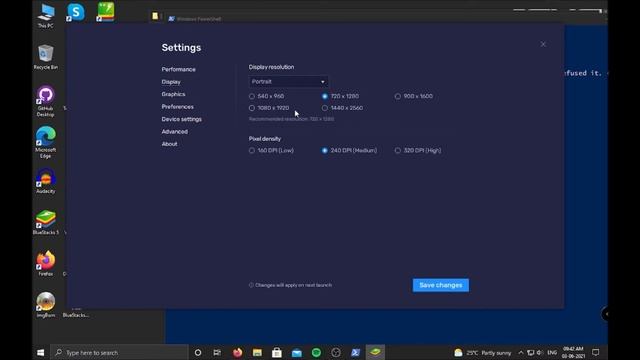640x360 pixels.
Task: Open the Preferences settings section
Action: coord(178,107)
